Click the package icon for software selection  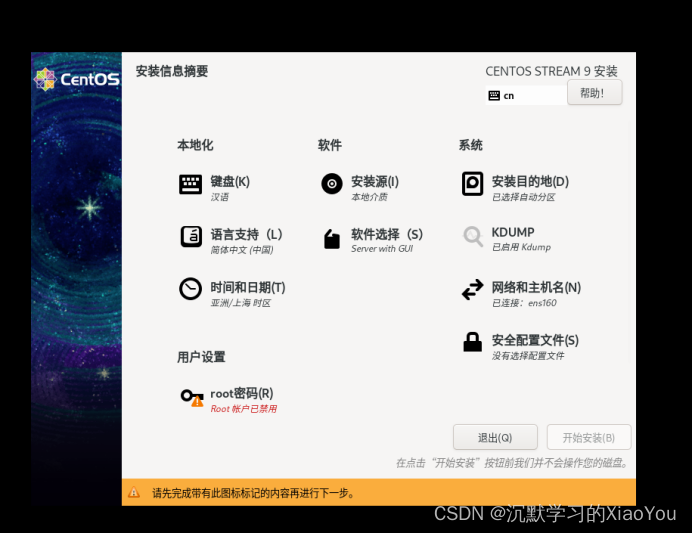[332, 239]
